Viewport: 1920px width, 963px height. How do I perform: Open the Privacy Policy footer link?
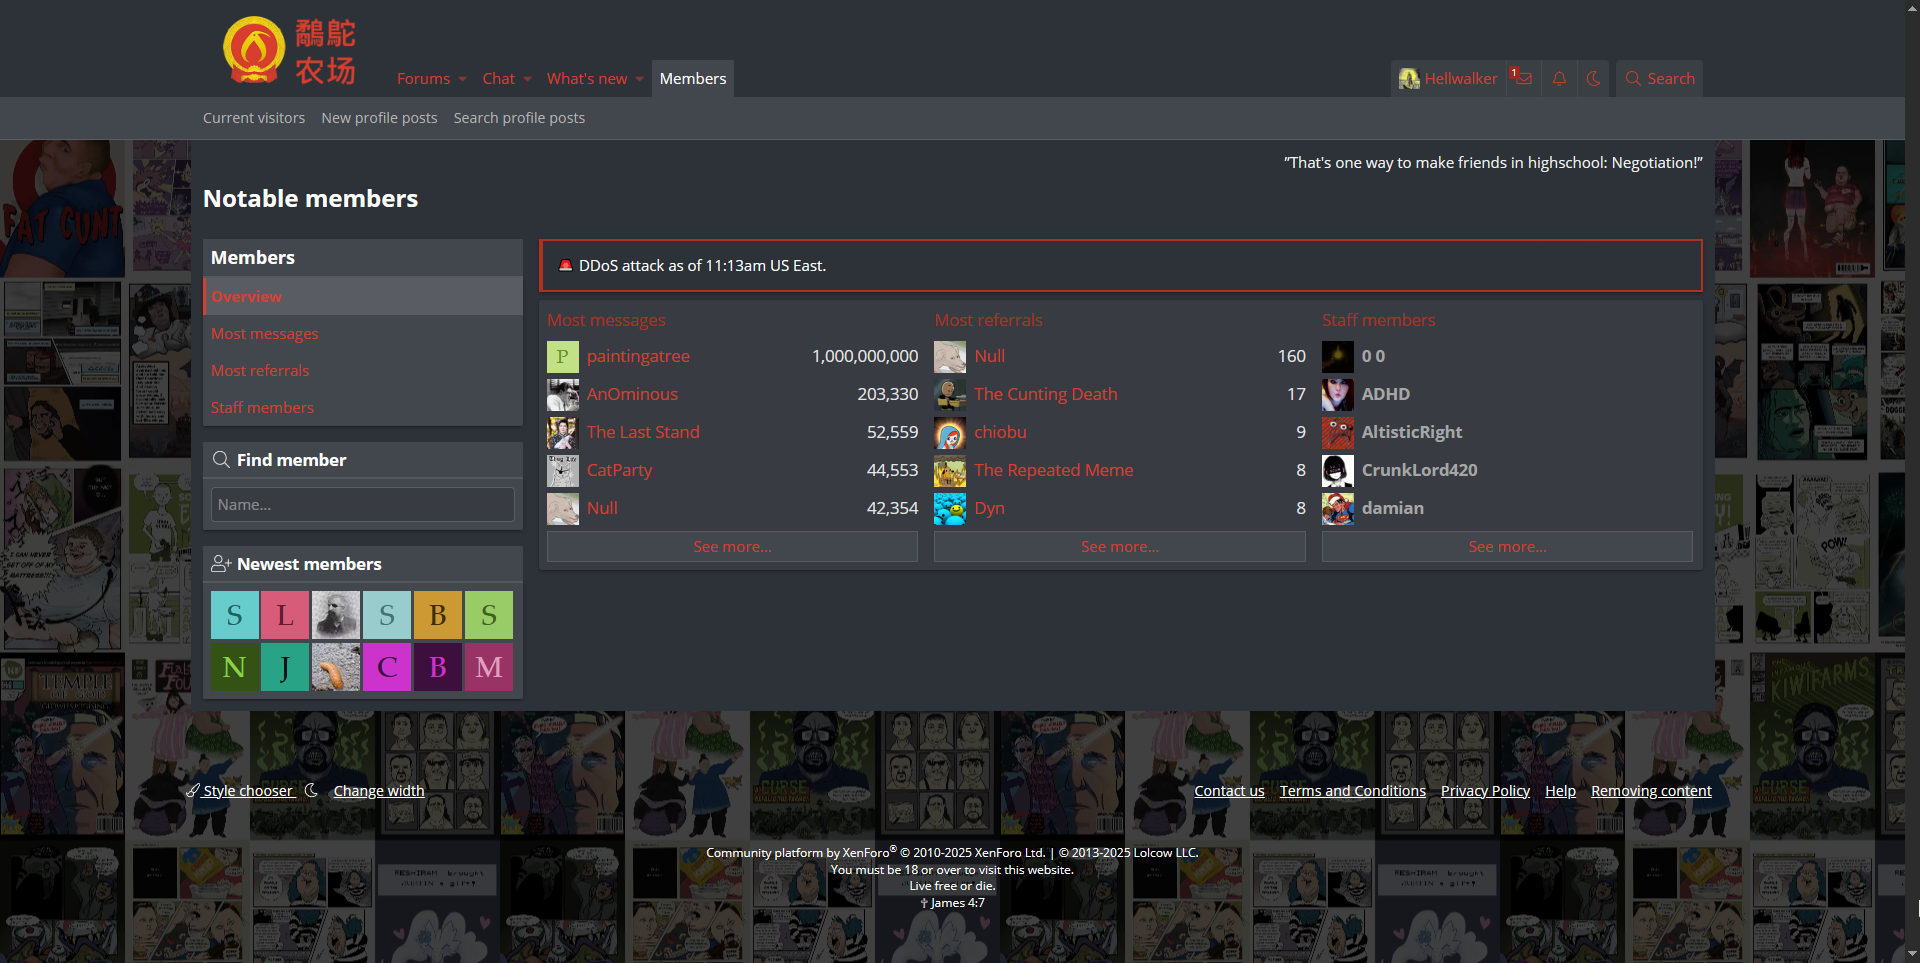1485,791
